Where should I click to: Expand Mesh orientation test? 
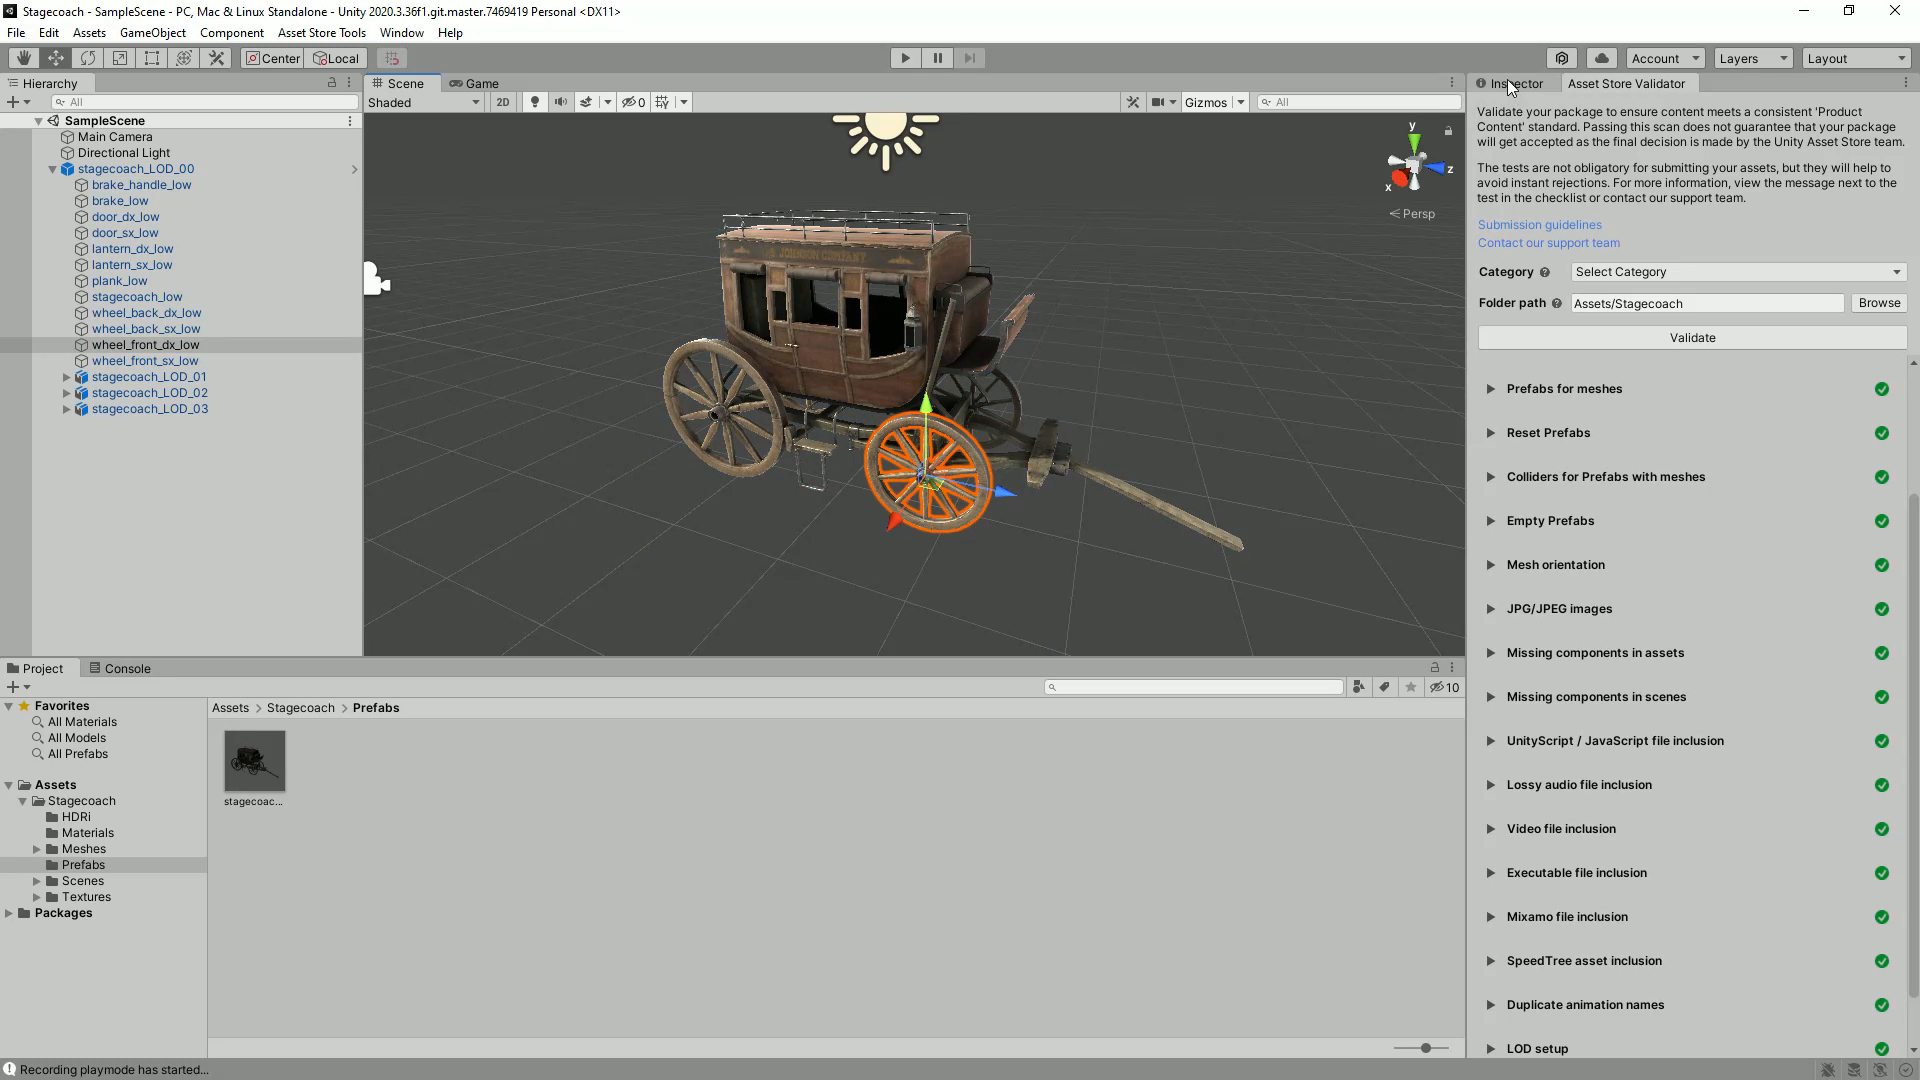[x=1490, y=565]
